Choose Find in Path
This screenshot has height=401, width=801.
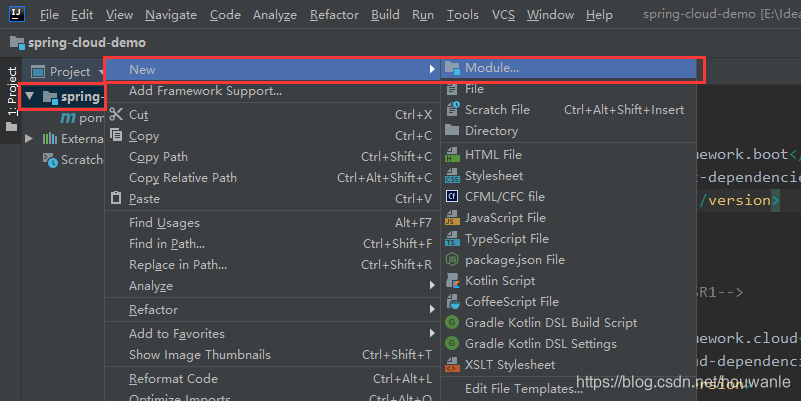[x=273, y=244]
